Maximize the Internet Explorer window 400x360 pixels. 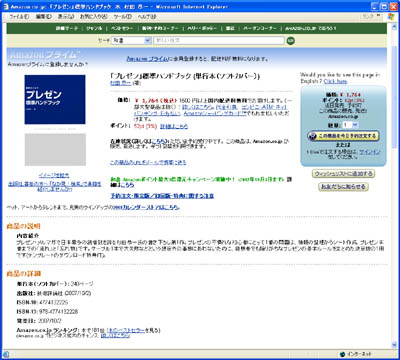pyautogui.click(x=385, y=6)
